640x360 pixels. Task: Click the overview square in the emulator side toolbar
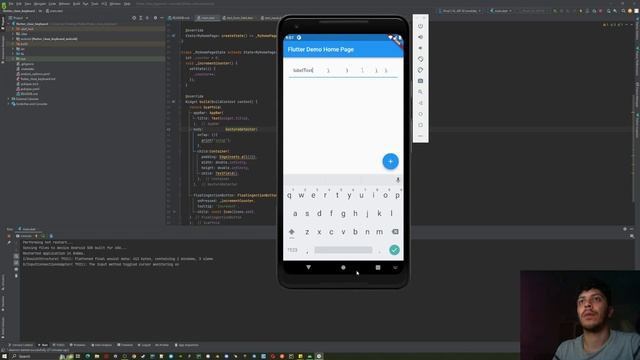point(420,125)
